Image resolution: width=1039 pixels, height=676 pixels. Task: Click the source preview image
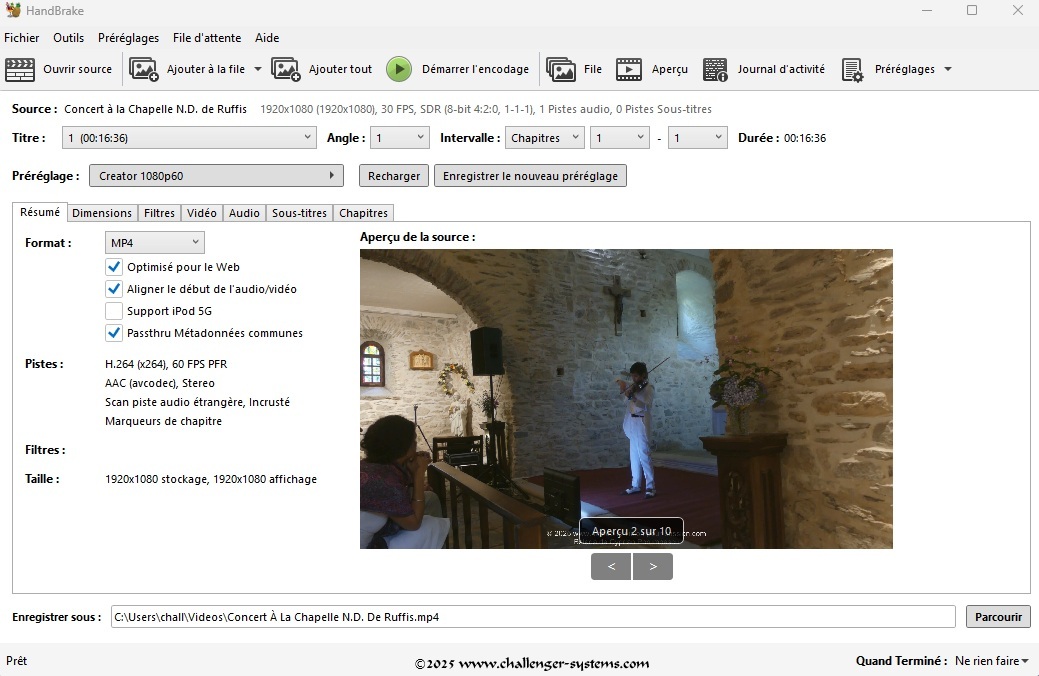click(x=626, y=399)
